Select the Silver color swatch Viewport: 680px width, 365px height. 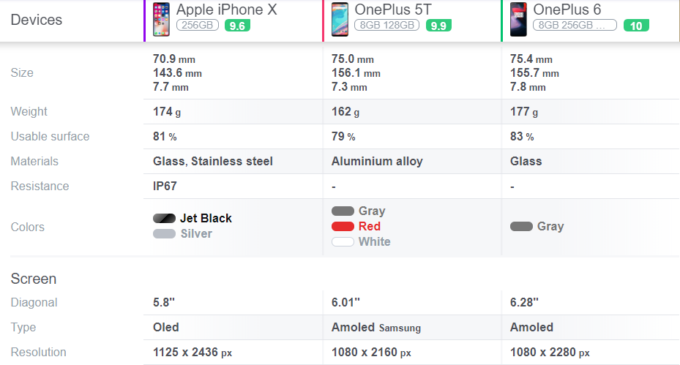point(164,234)
